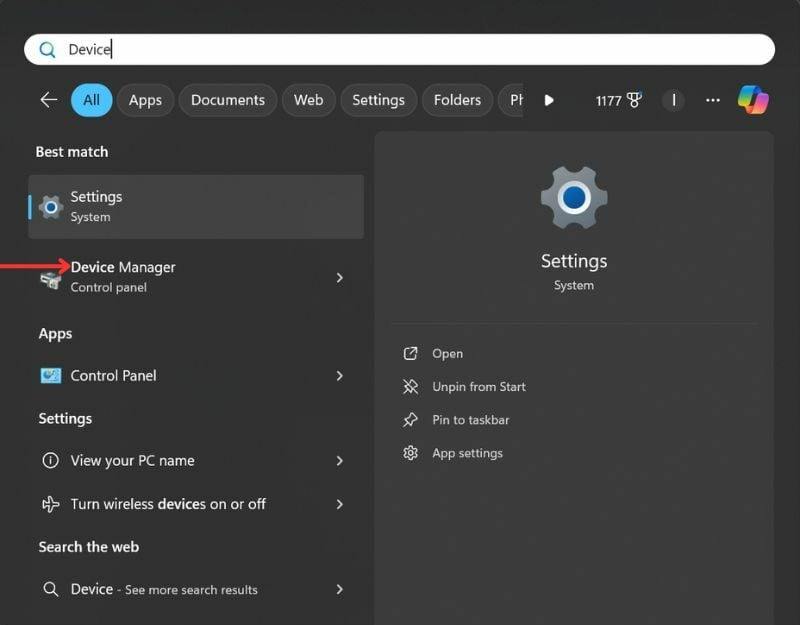Screen dimensions: 800x625
Task: Expand Turn wireless devices chevron
Action: (340, 504)
